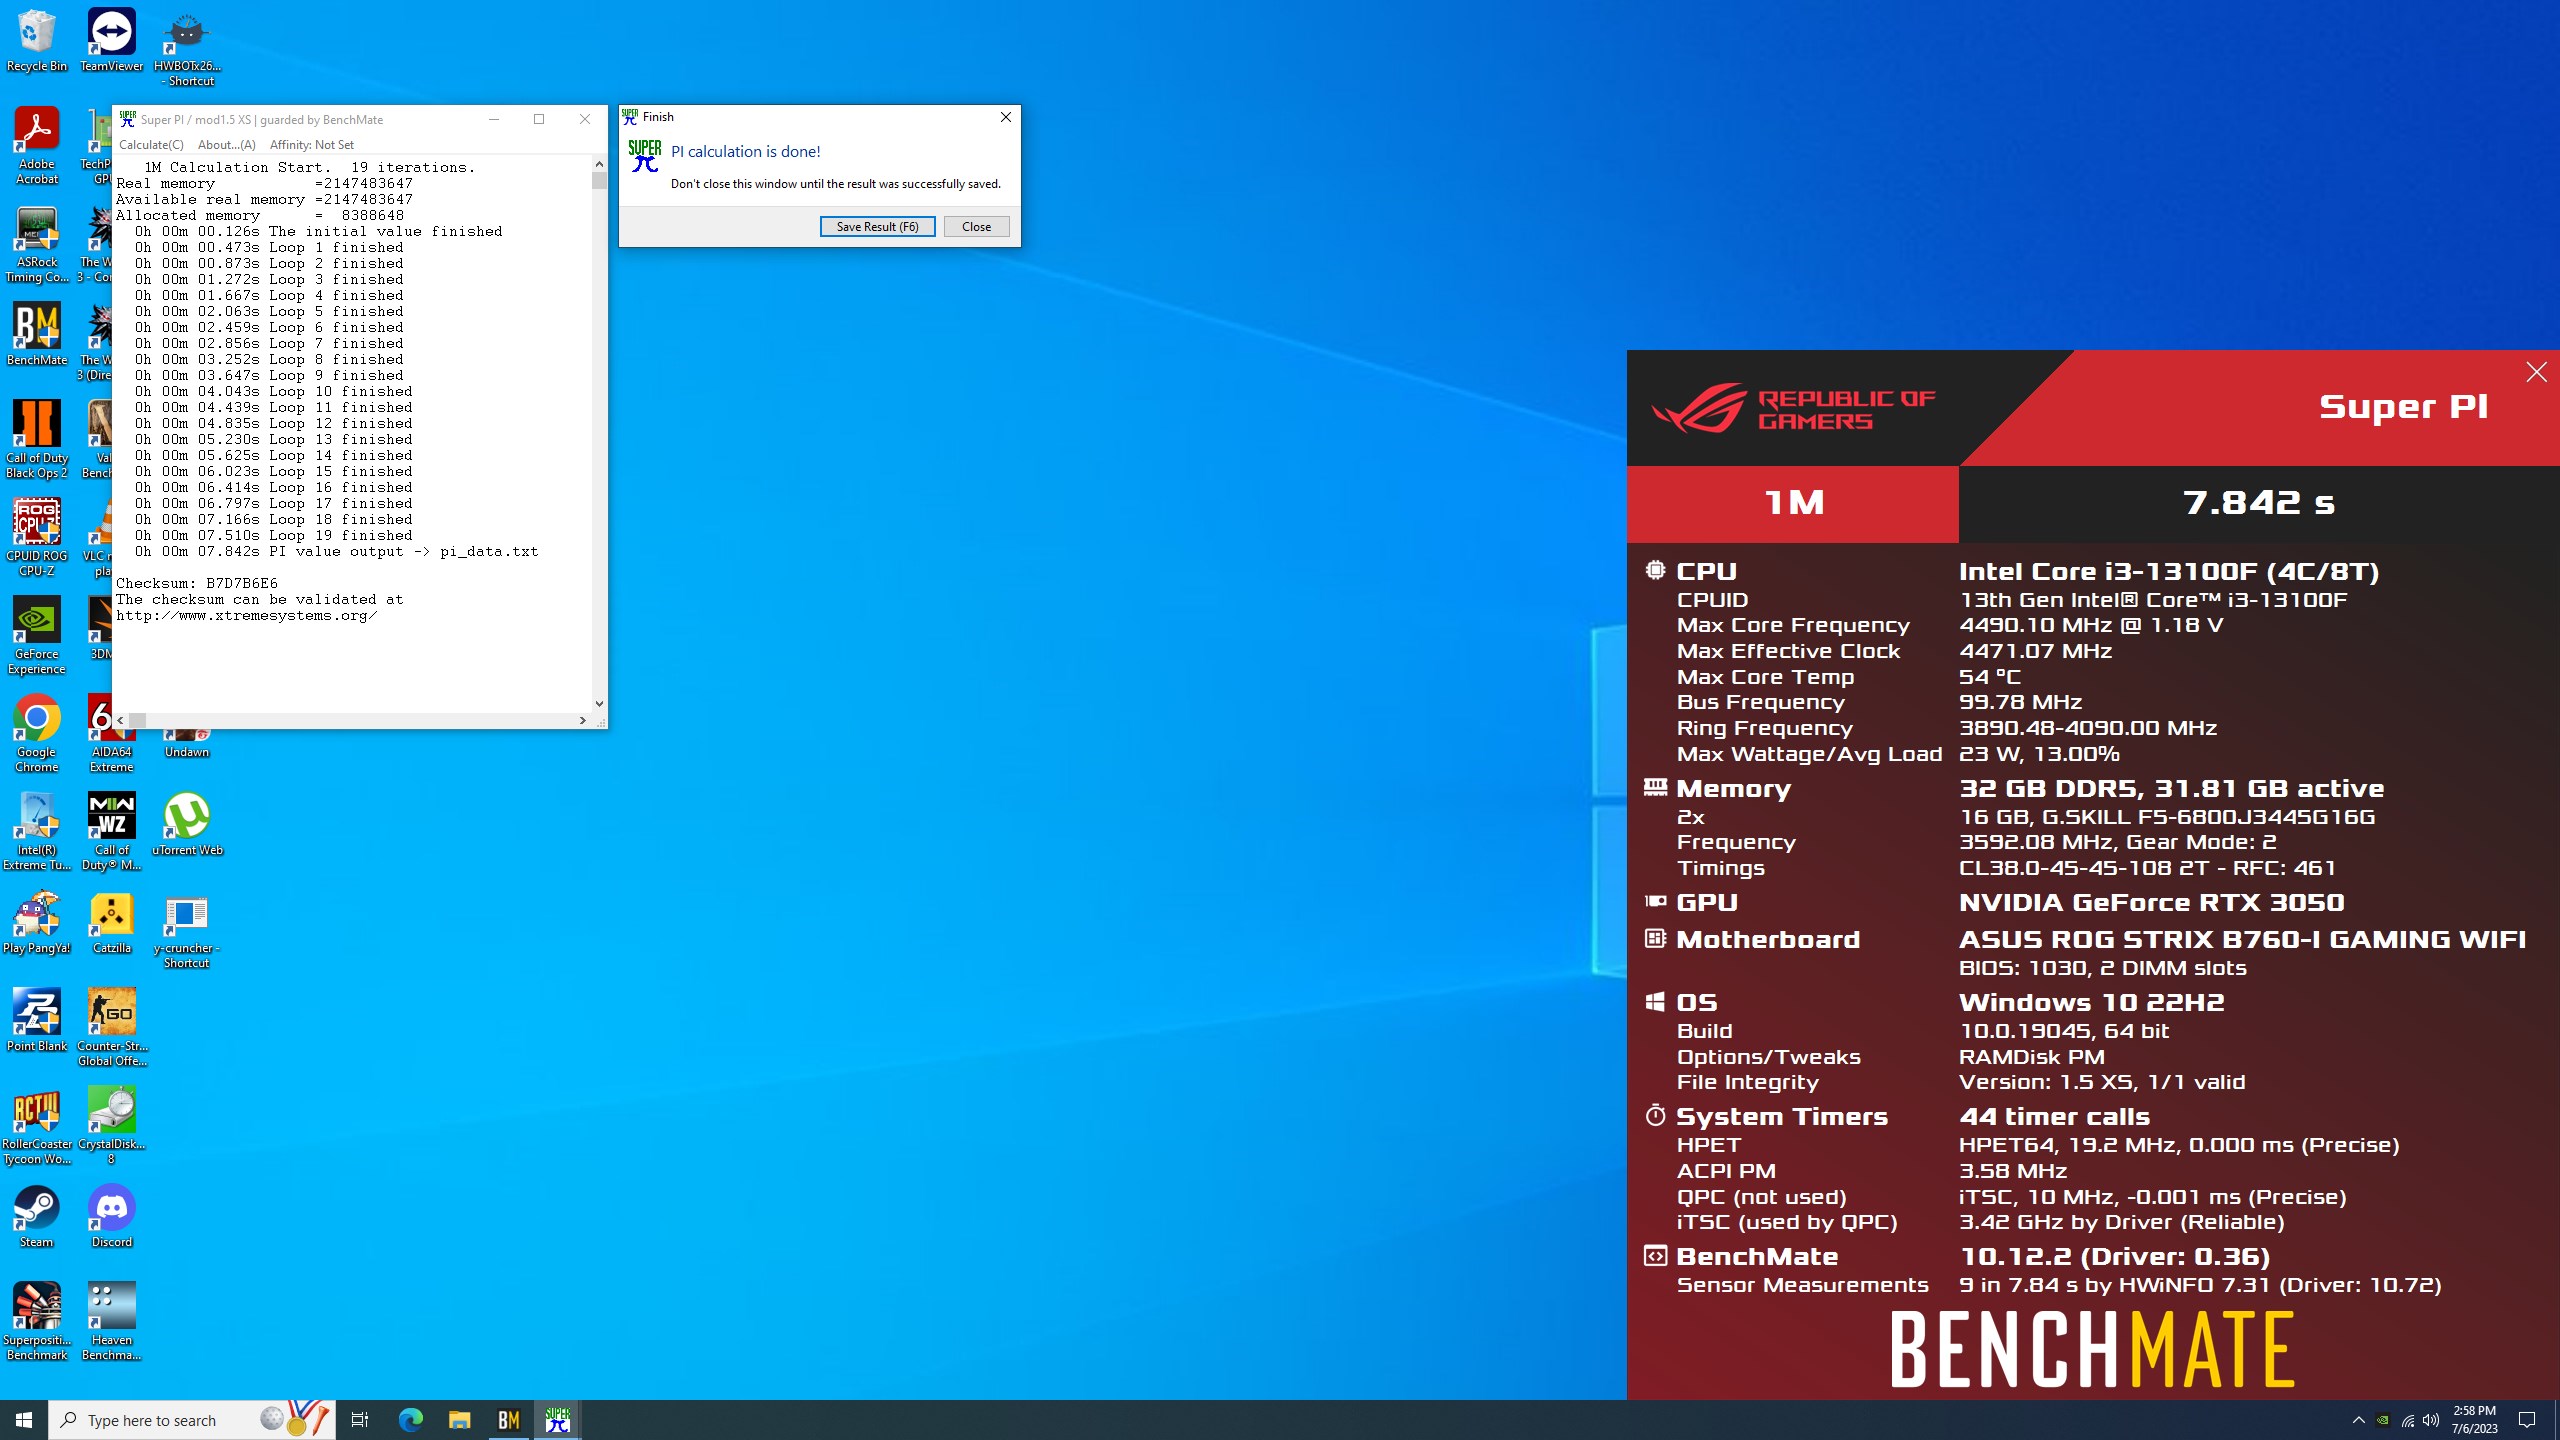Open File Explorer from the taskbar

[459, 1420]
